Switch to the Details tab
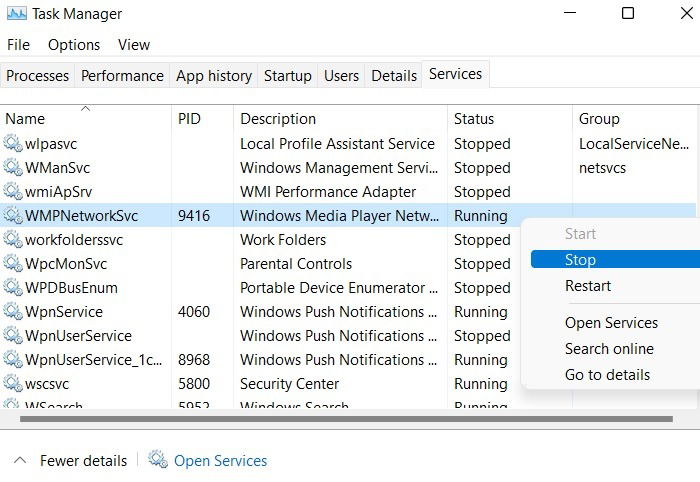 point(394,75)
